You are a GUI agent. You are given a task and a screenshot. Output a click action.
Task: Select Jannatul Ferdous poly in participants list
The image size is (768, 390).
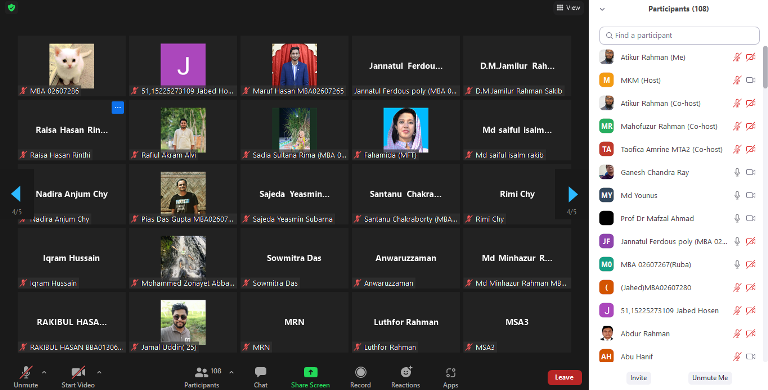pos(678,242)
